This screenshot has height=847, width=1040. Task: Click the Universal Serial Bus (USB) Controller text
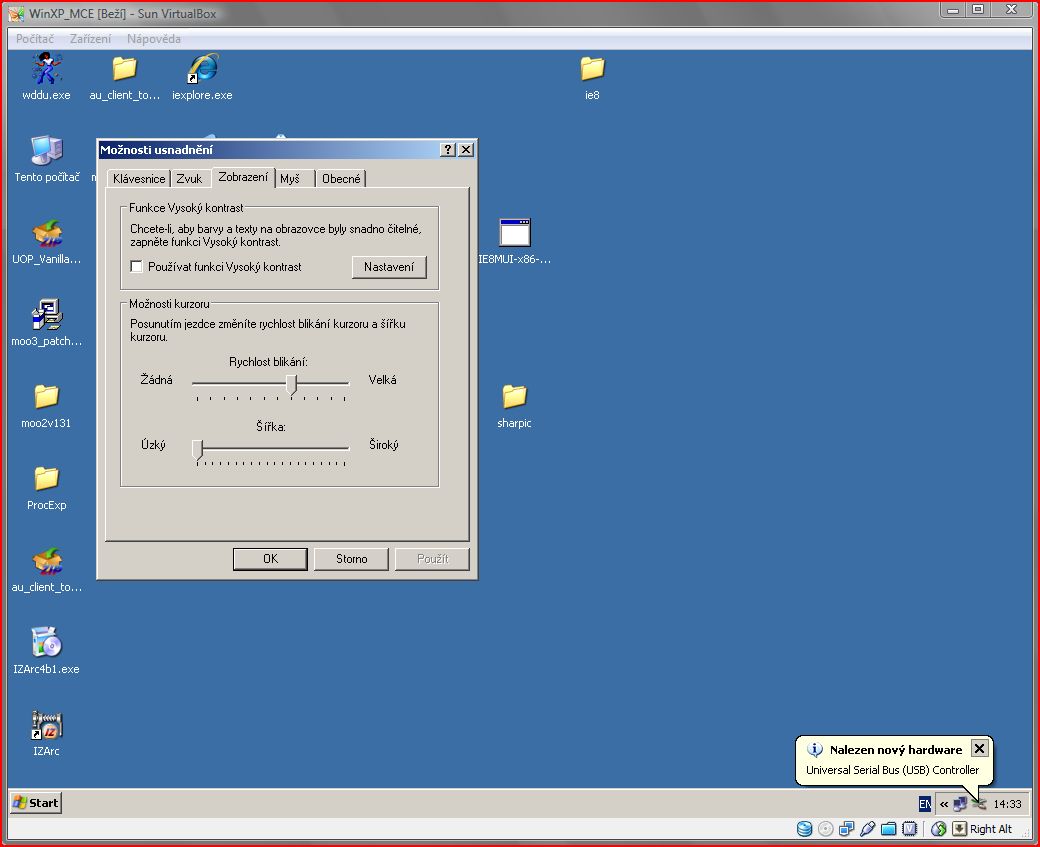pyautogui.click(x=892, y=770)
